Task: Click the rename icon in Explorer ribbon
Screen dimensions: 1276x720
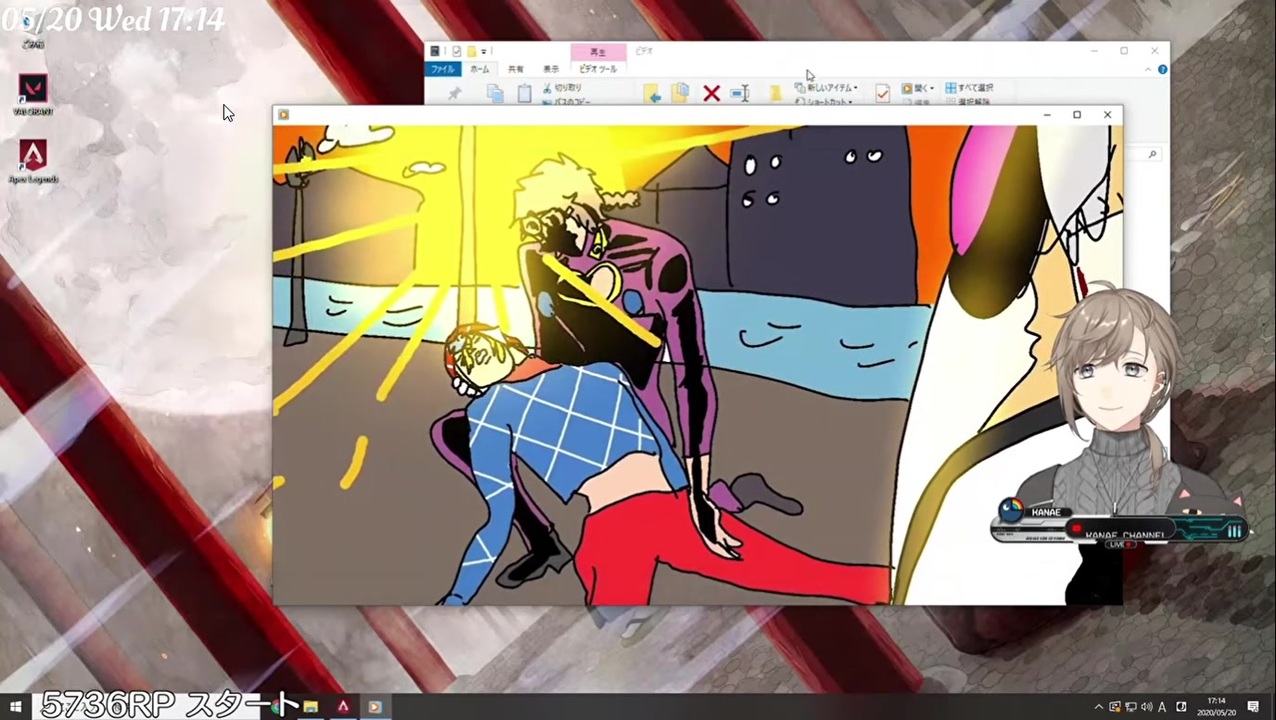Action: 740,93
